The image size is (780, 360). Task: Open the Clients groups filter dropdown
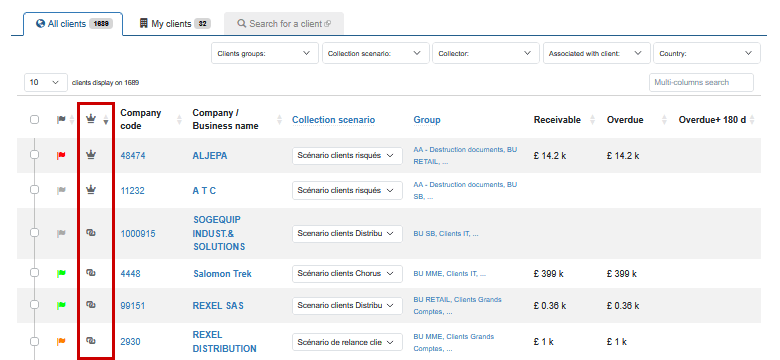click(x=265, y=53)
